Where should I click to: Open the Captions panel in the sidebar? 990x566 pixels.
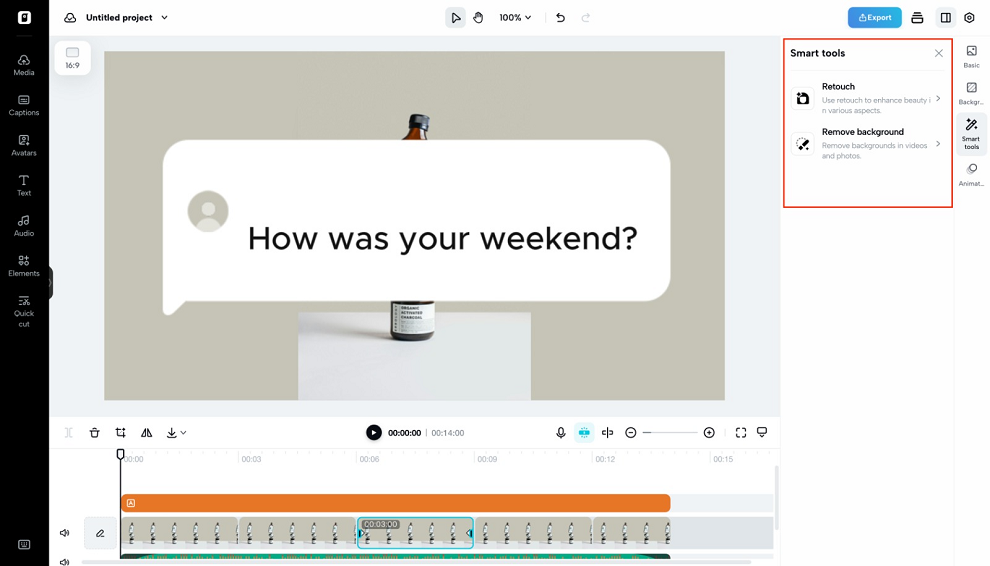pyautogui.click(x=24, y=105)
